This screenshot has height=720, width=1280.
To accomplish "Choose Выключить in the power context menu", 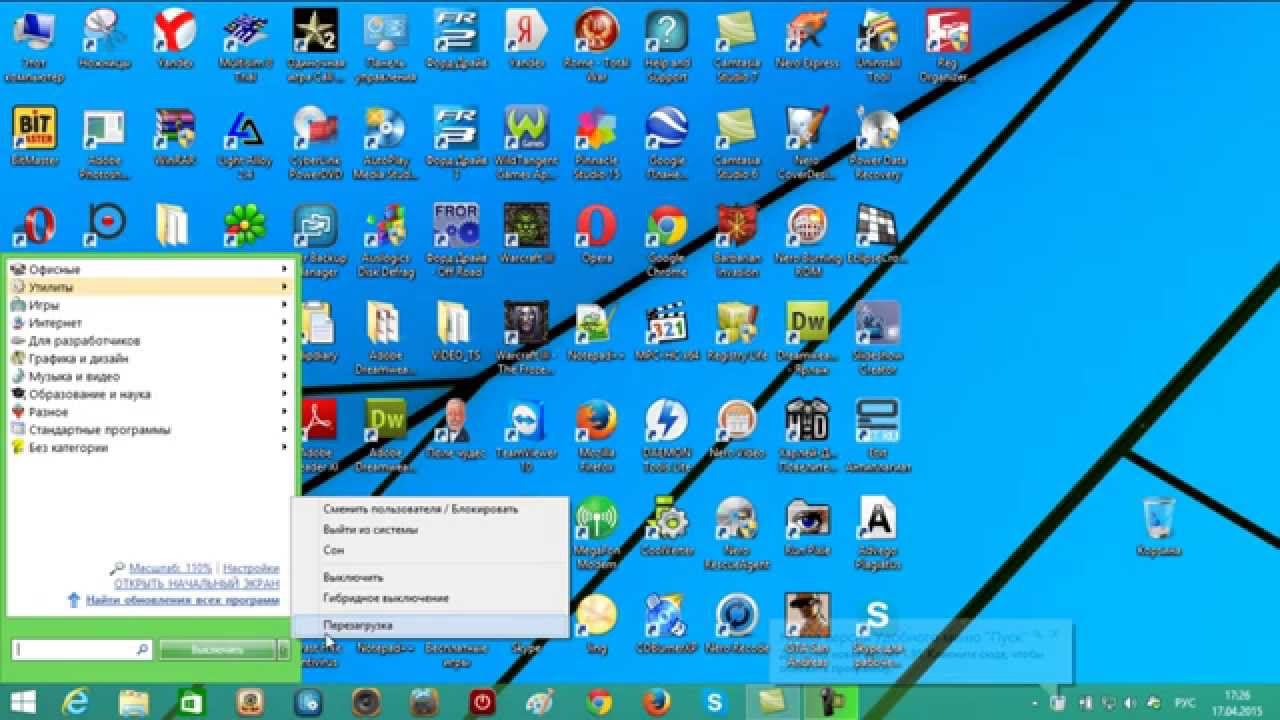I will 430,577.
